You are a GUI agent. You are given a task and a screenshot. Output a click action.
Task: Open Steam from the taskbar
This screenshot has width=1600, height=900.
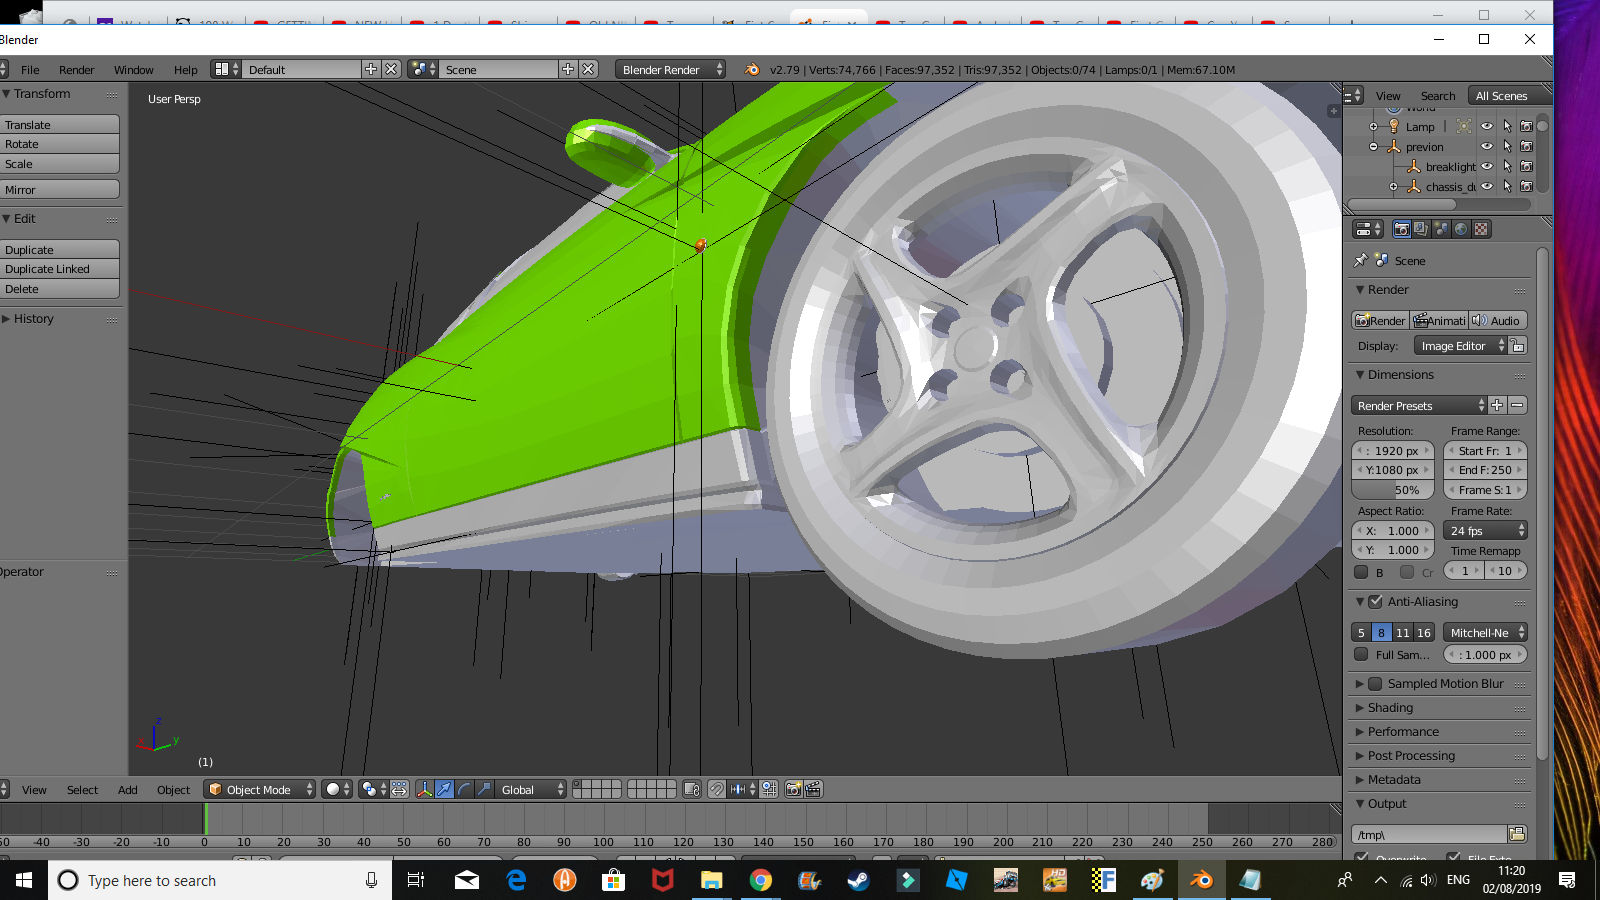click(858, 880)
